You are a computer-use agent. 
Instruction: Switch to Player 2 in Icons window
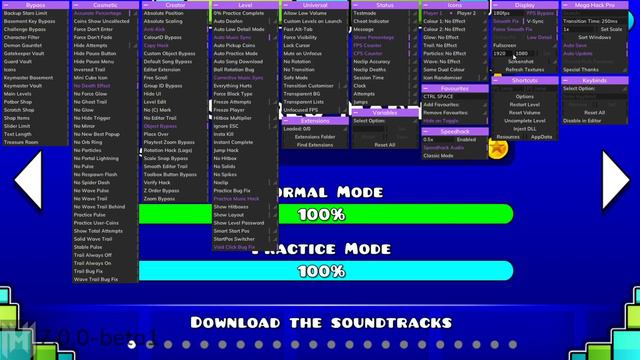466,13
